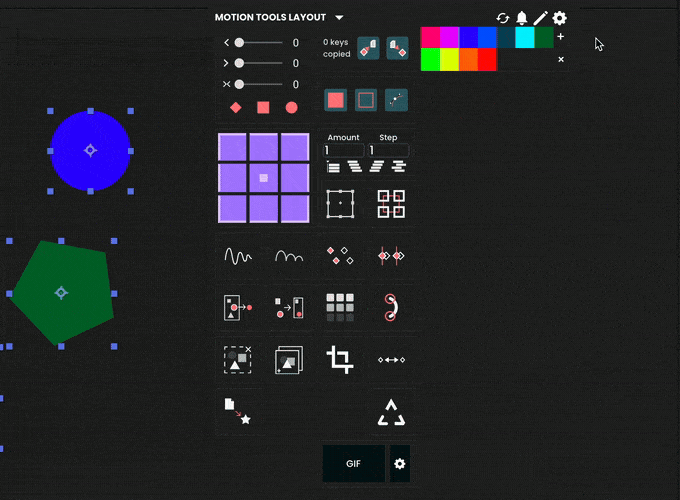Remove color with the x button
680x500 pixels.
tap(561, 59)
